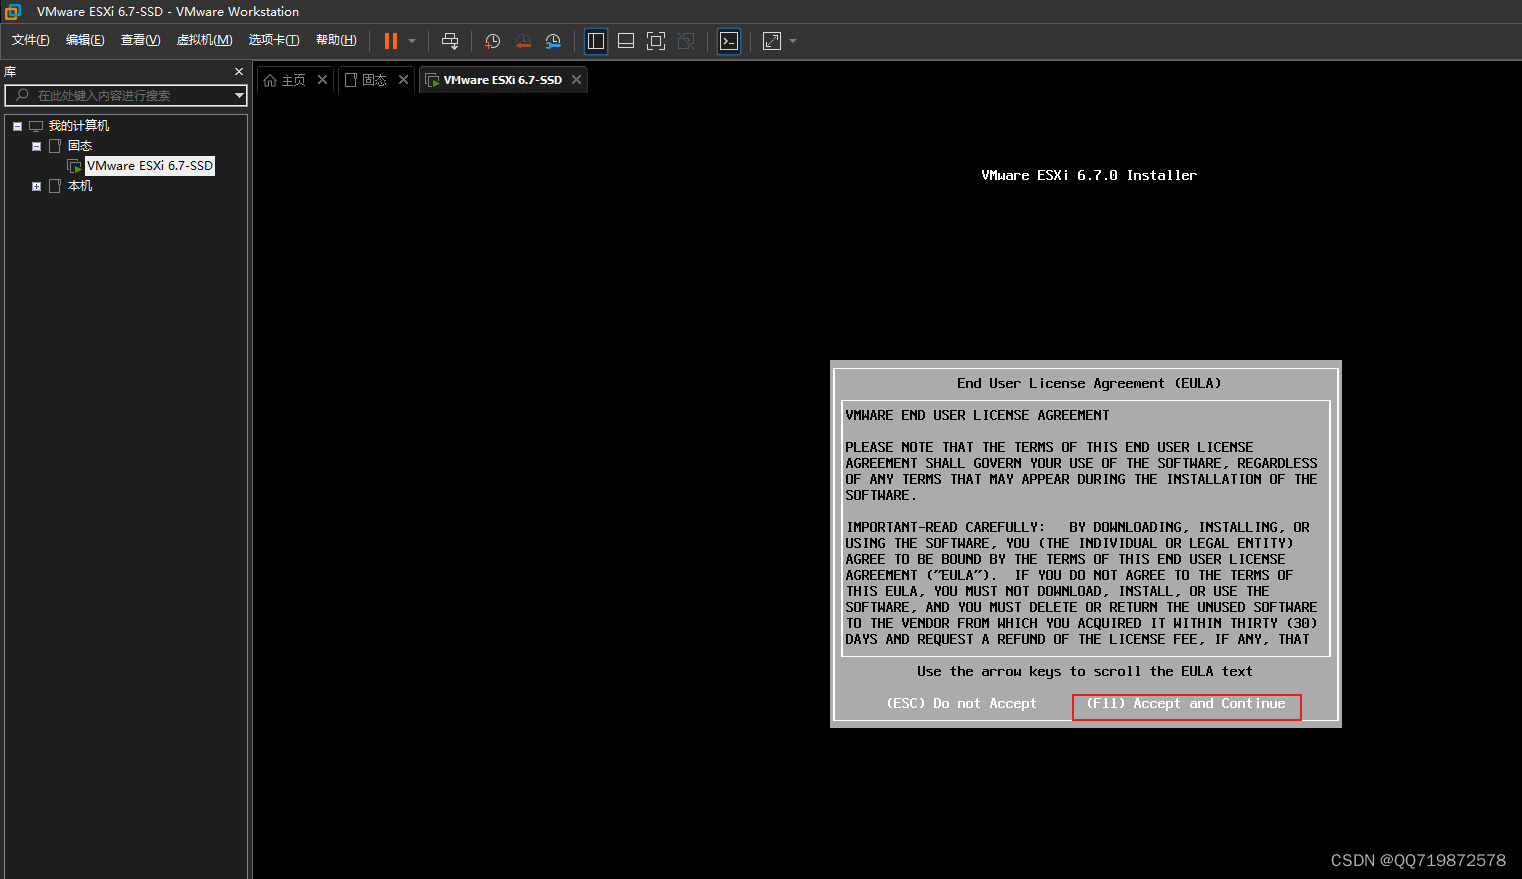Pause the virtual machine with the orange pause icon

[x=391, y=41]
